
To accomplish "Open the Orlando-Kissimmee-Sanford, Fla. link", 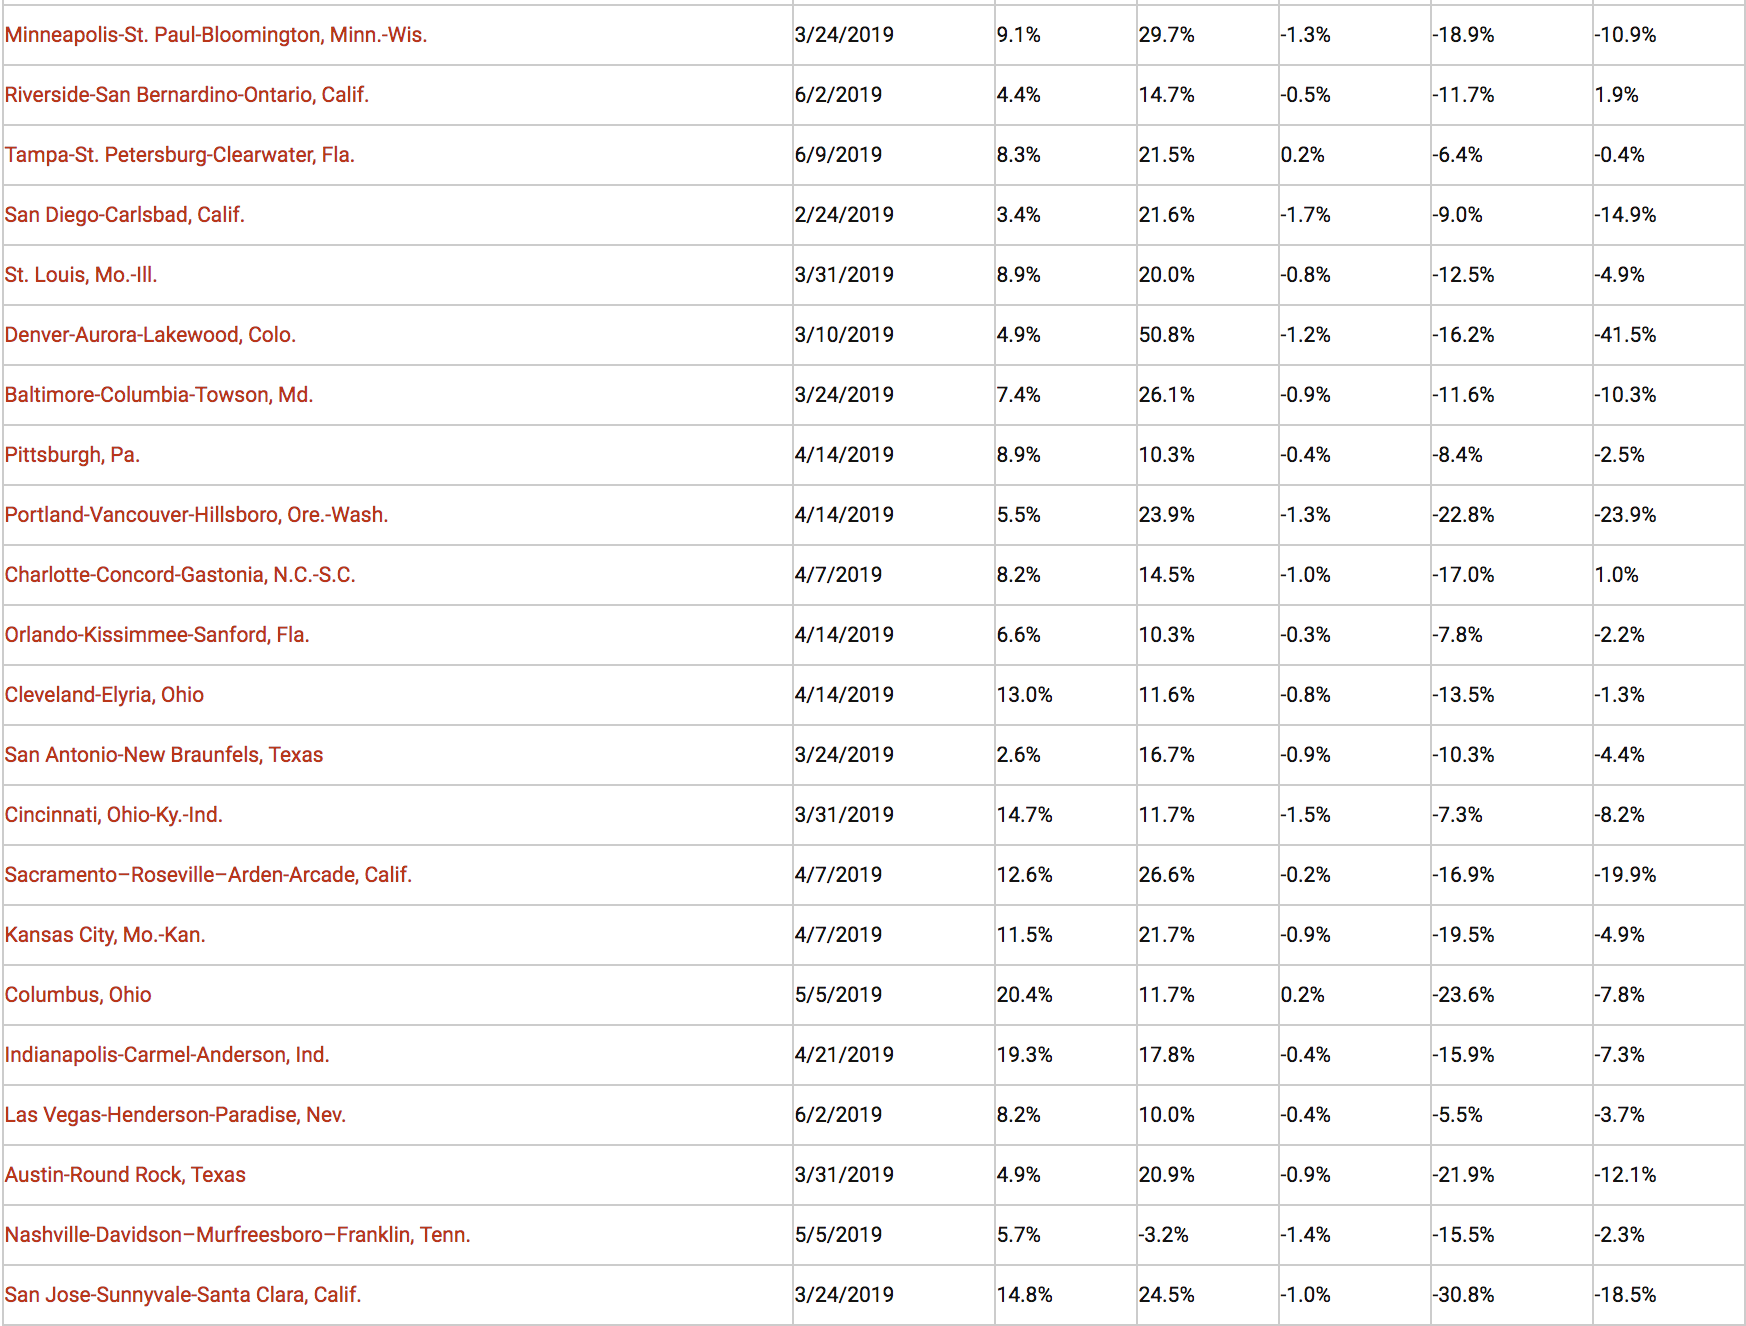I will (157, 635).
